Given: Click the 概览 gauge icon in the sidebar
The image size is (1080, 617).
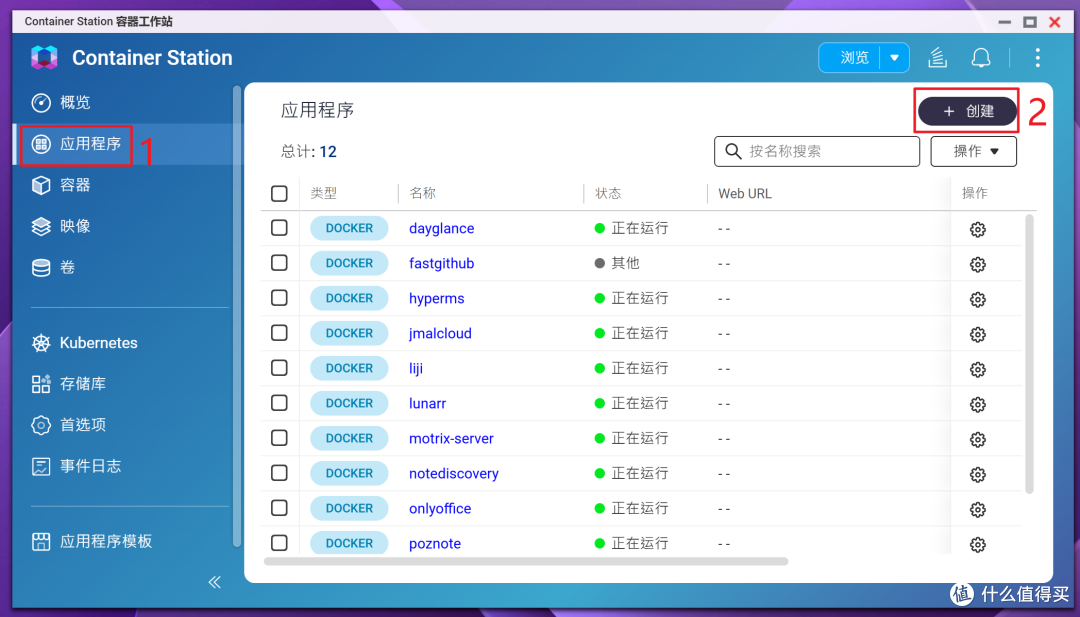Looking at the screenshot, I should (x=41, y=103).
